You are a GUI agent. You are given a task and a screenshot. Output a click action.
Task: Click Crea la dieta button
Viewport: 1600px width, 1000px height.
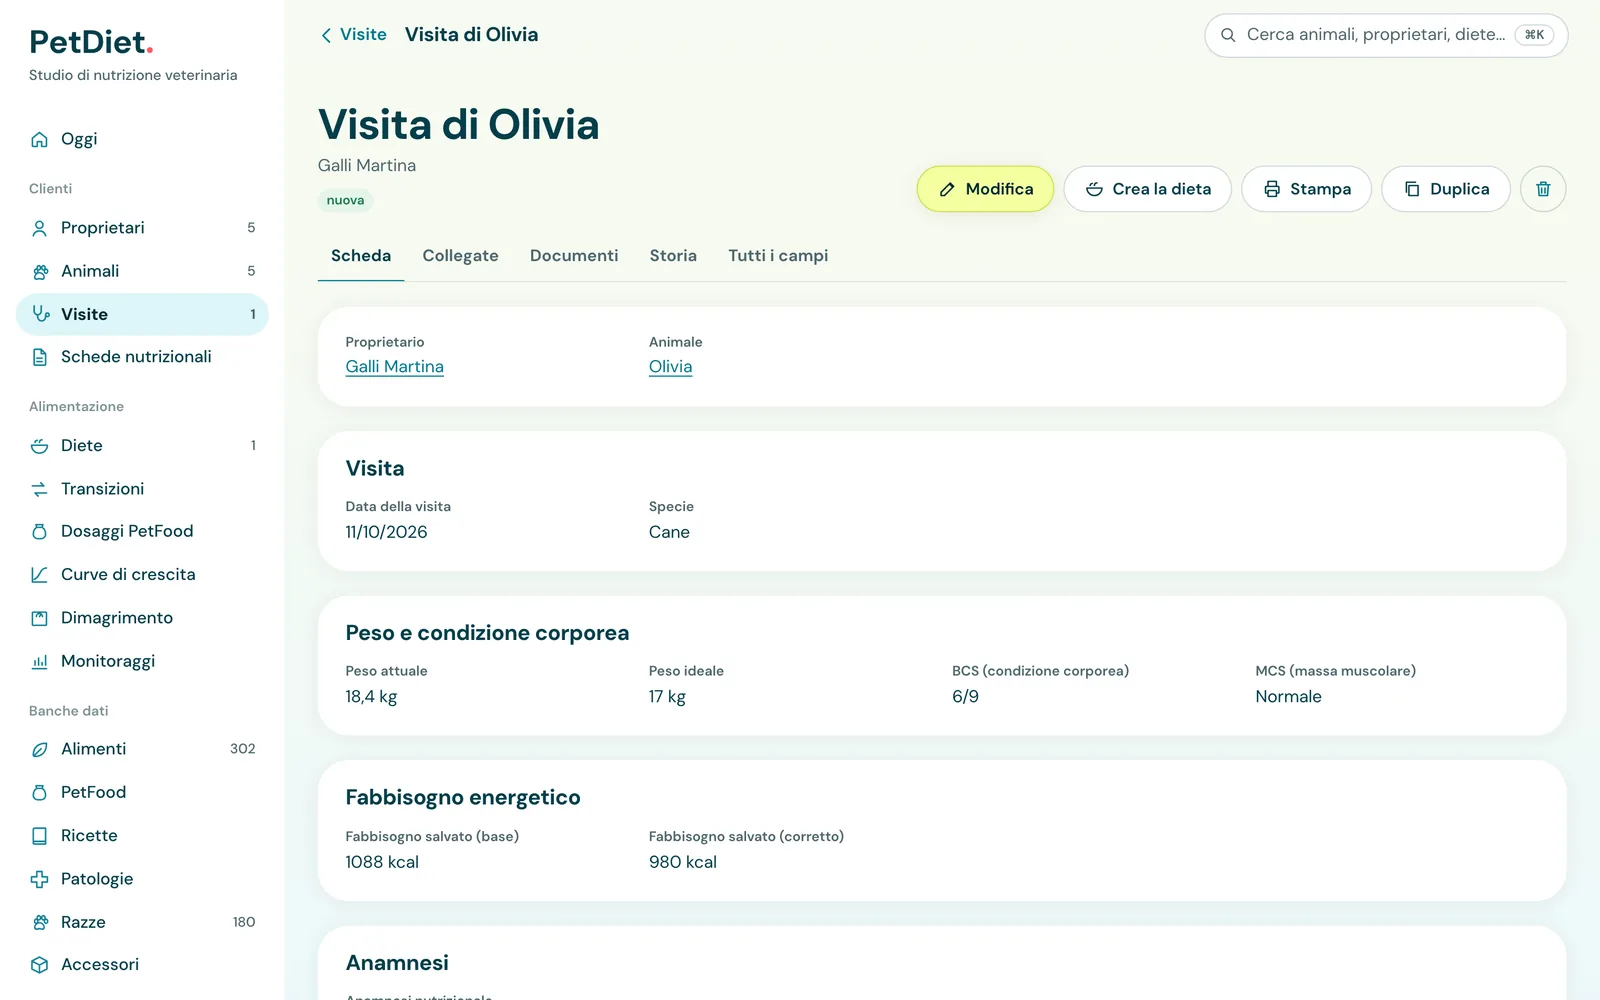[1147, 189]
